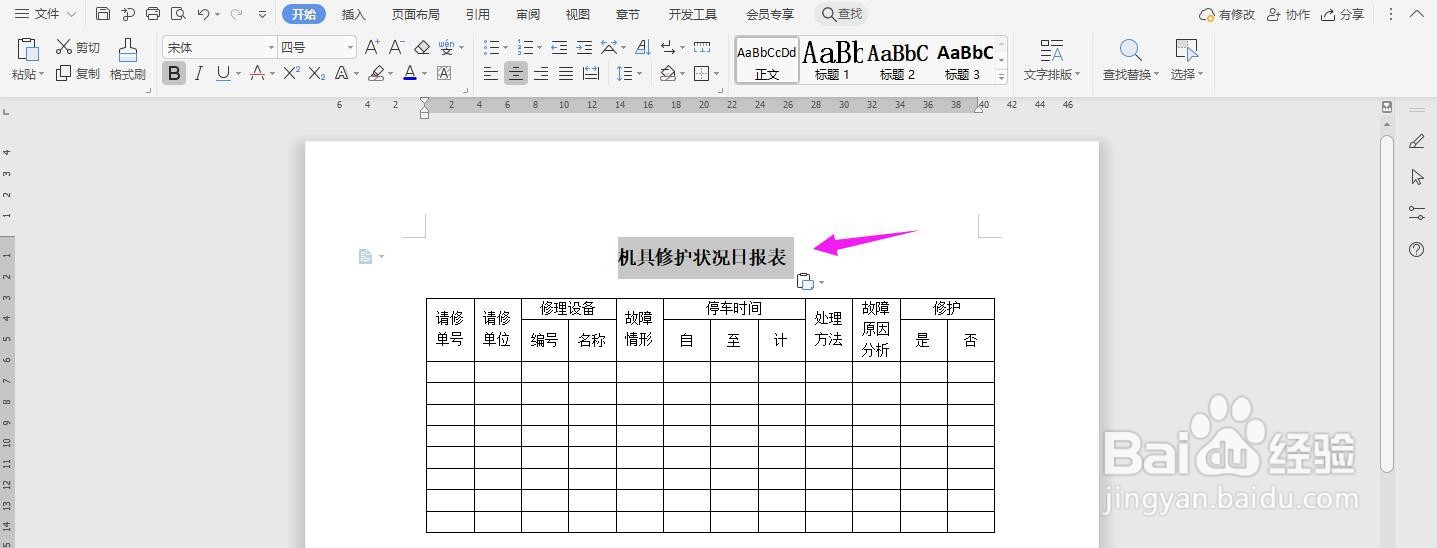Toggle Underline formatting
The width and height of the screenshot is (1437, 548).
pyautogui.click(x=223, y=73)
